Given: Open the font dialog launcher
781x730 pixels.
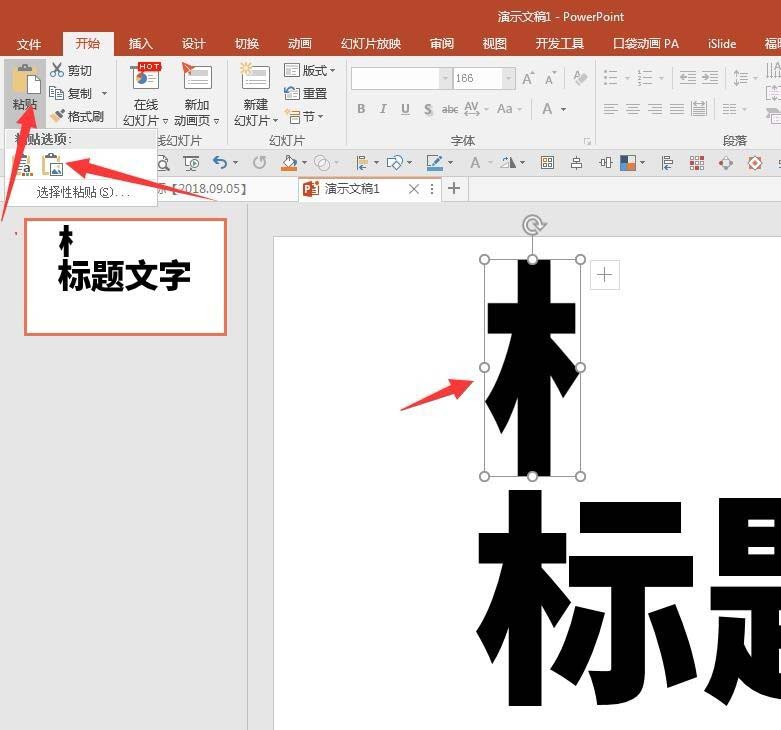Looking at the screenshot, I should point(587,141).
